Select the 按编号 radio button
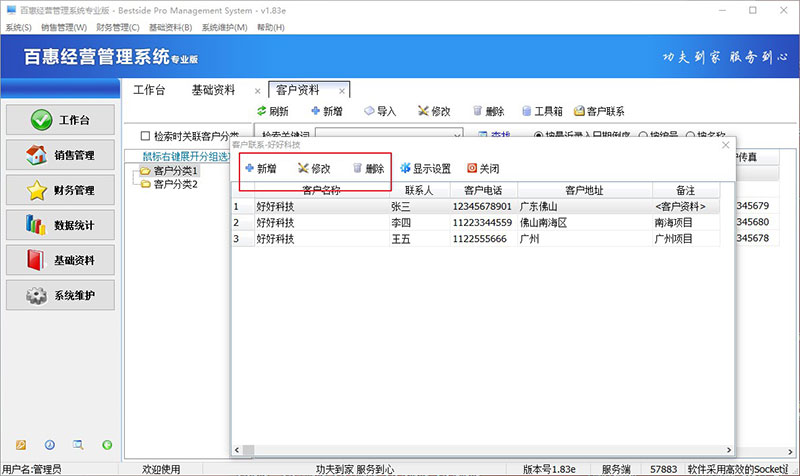This screenshot has width=800, height=476. pos(643,136)
